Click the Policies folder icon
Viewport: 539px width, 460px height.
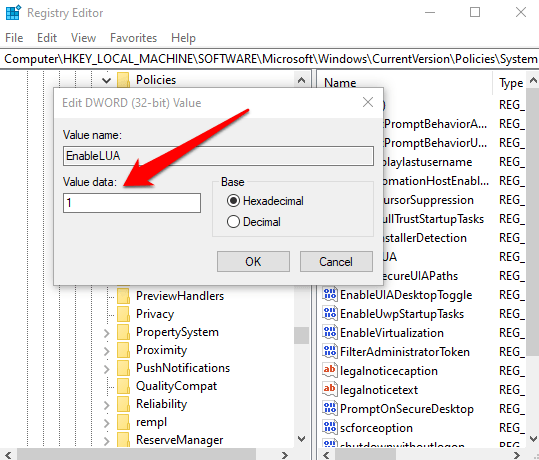coord(123,79)
